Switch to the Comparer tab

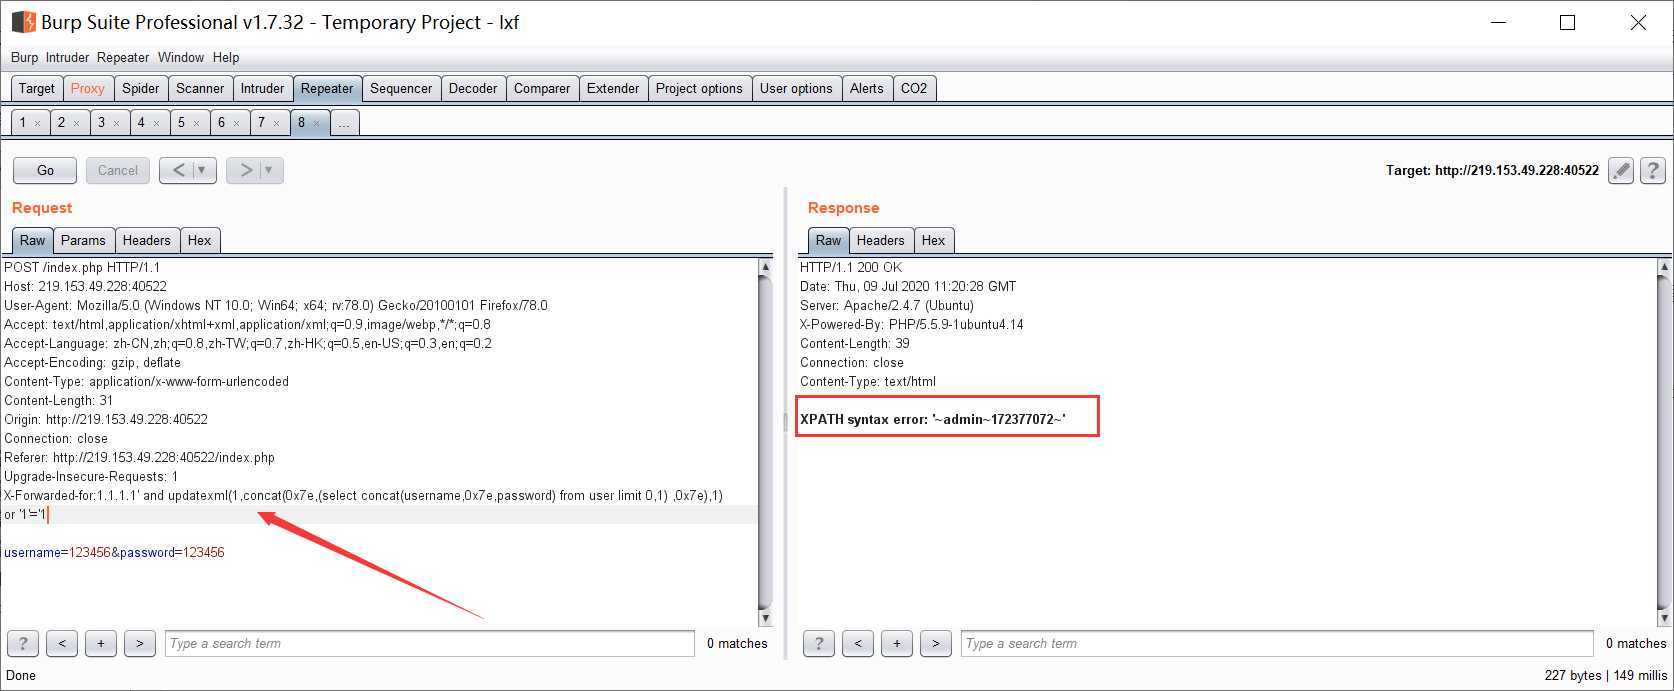tap(542, 88)
